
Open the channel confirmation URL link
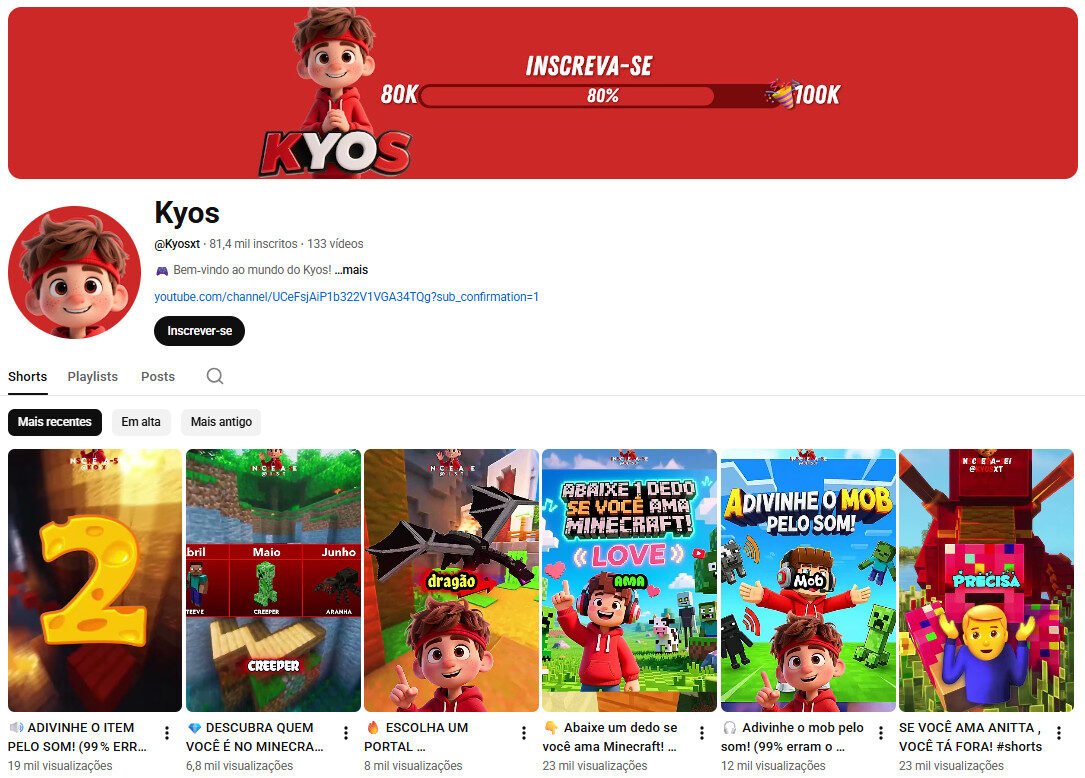pyautogui.click(x=345, y=297)
